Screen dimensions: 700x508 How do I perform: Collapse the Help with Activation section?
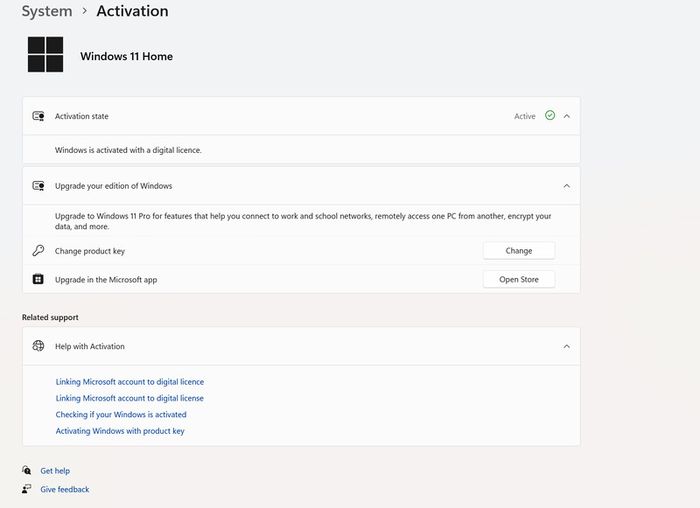coord(567,346)
